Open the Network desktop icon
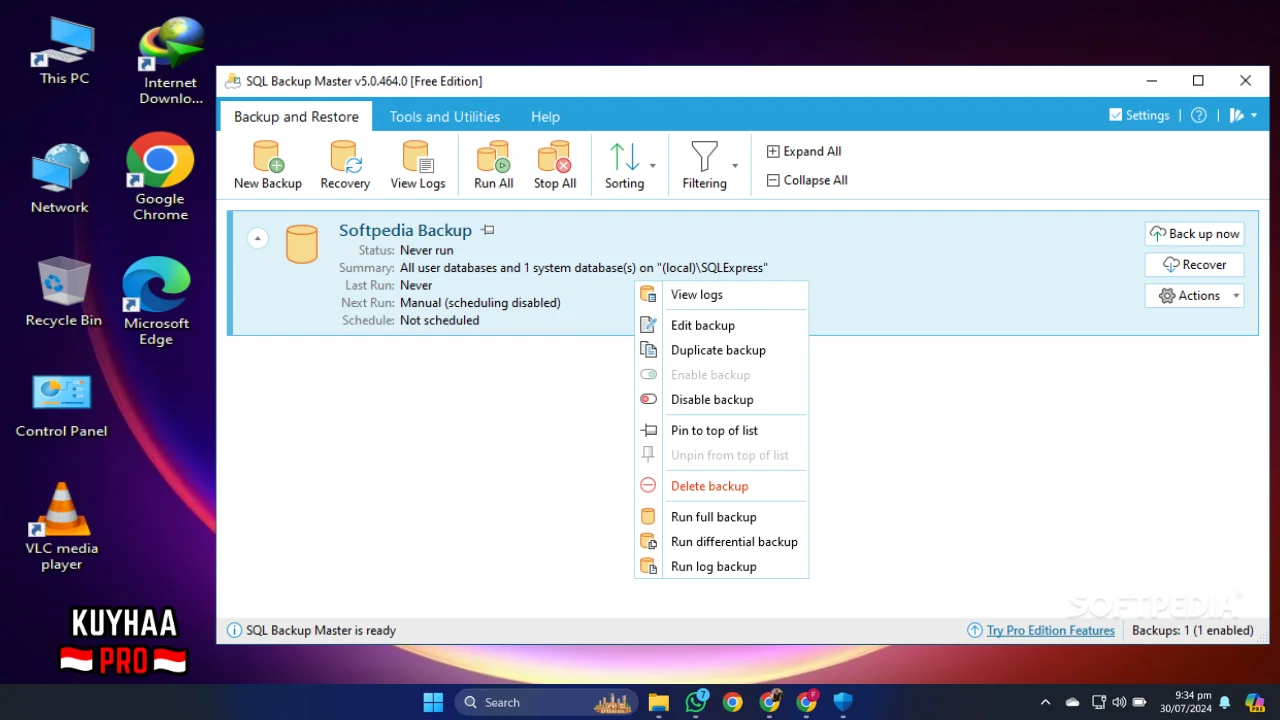The image size is (1280, 720). click(59, 178)
